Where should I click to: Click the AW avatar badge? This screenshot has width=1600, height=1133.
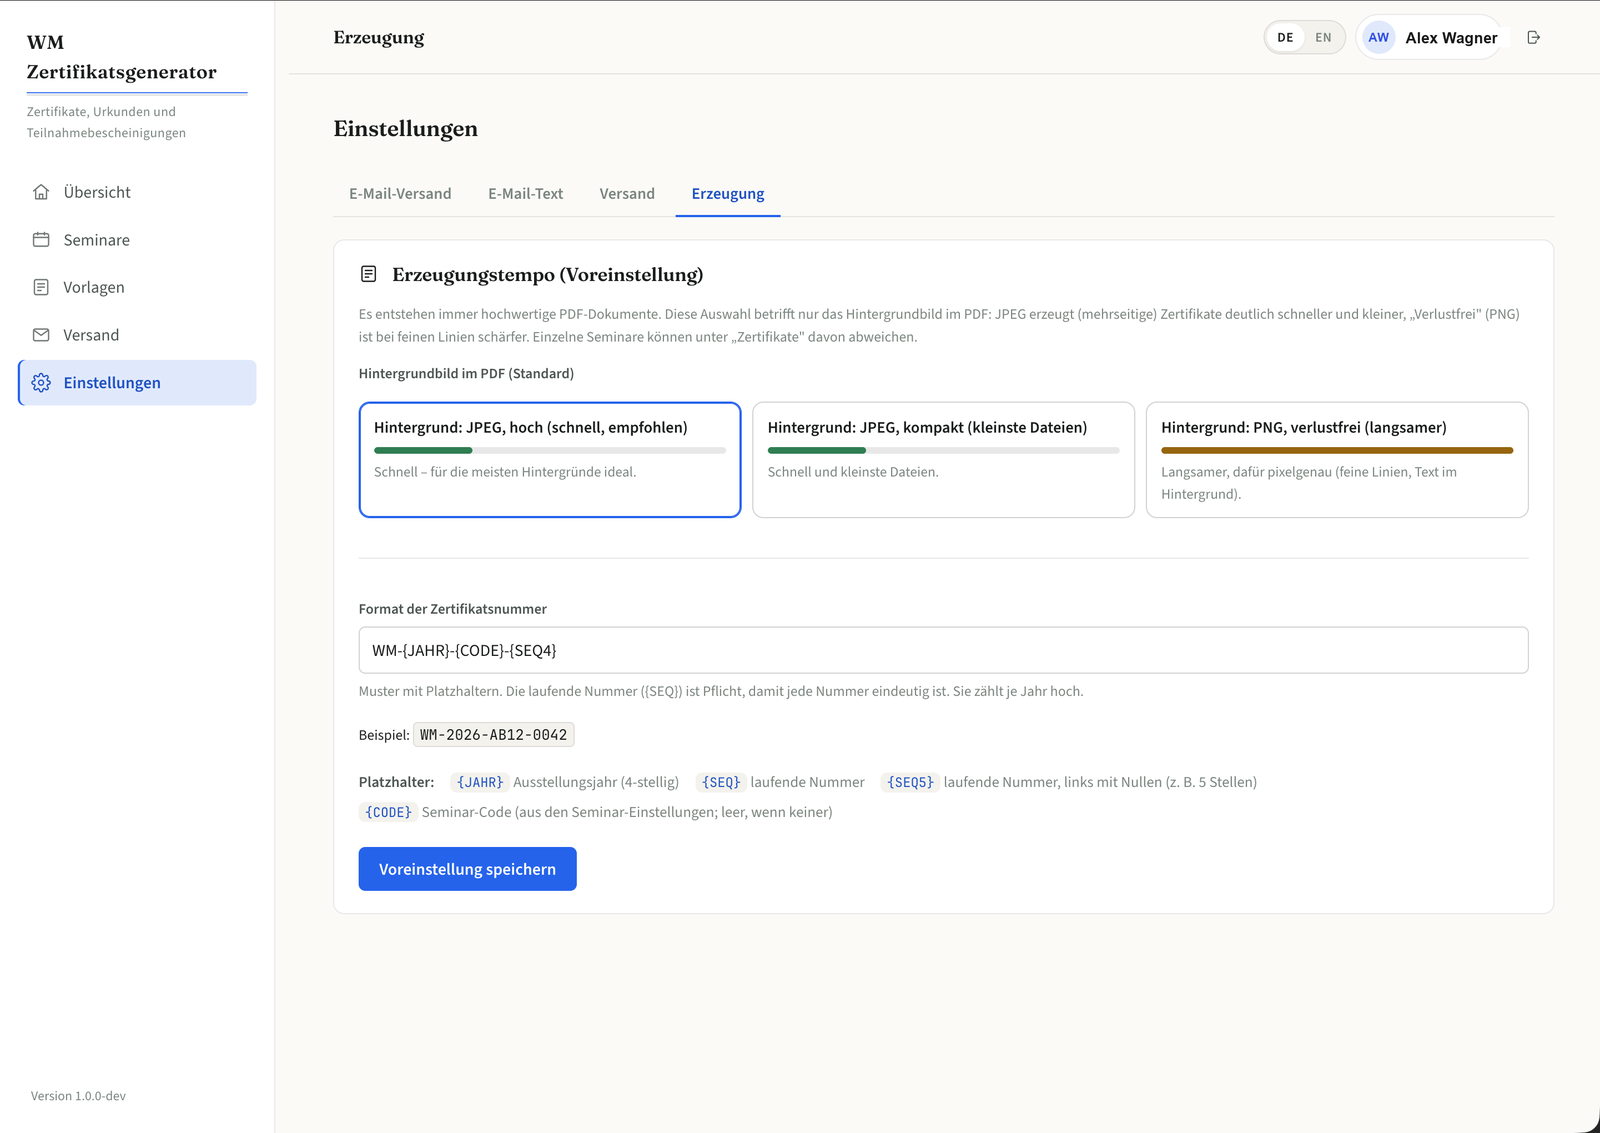1379,38
